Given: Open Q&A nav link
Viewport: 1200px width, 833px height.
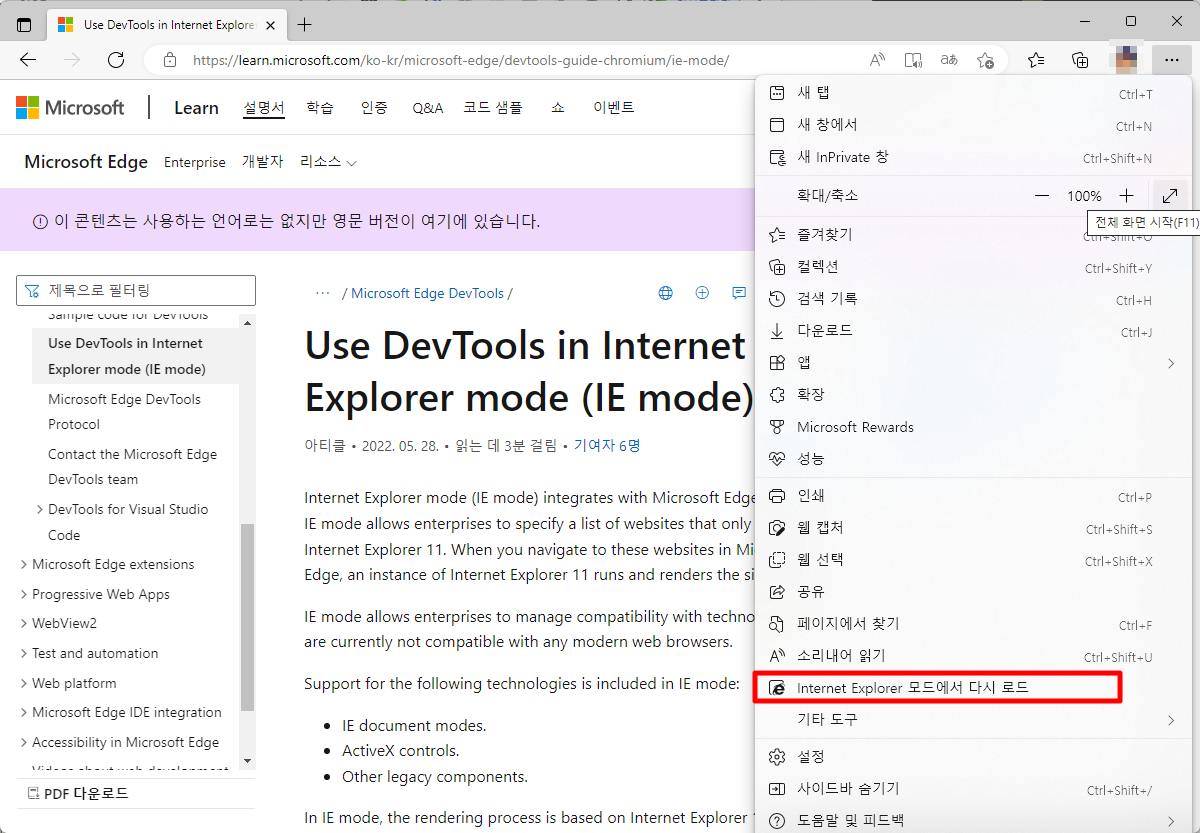Looking at the screenshot, I should point(427,108).
